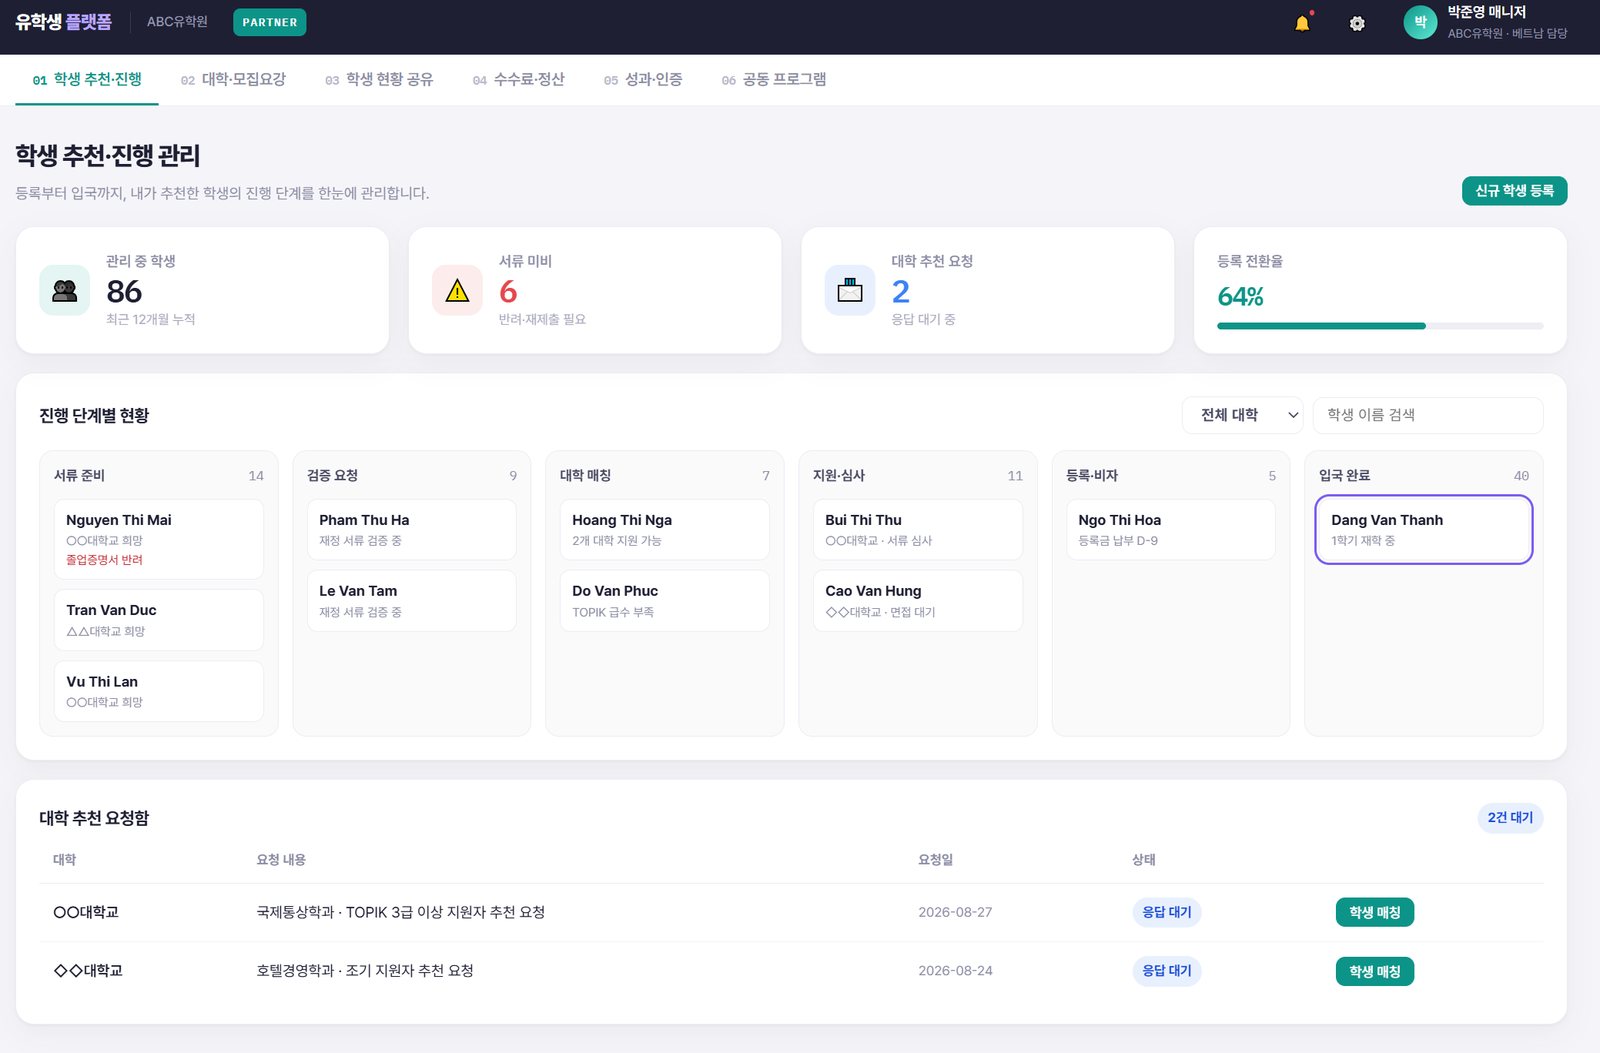The width and height of the screenshot is (1600, 1053).
Task: Click 응답 대기 status for ○○대학교
Action: point(1167,912)
